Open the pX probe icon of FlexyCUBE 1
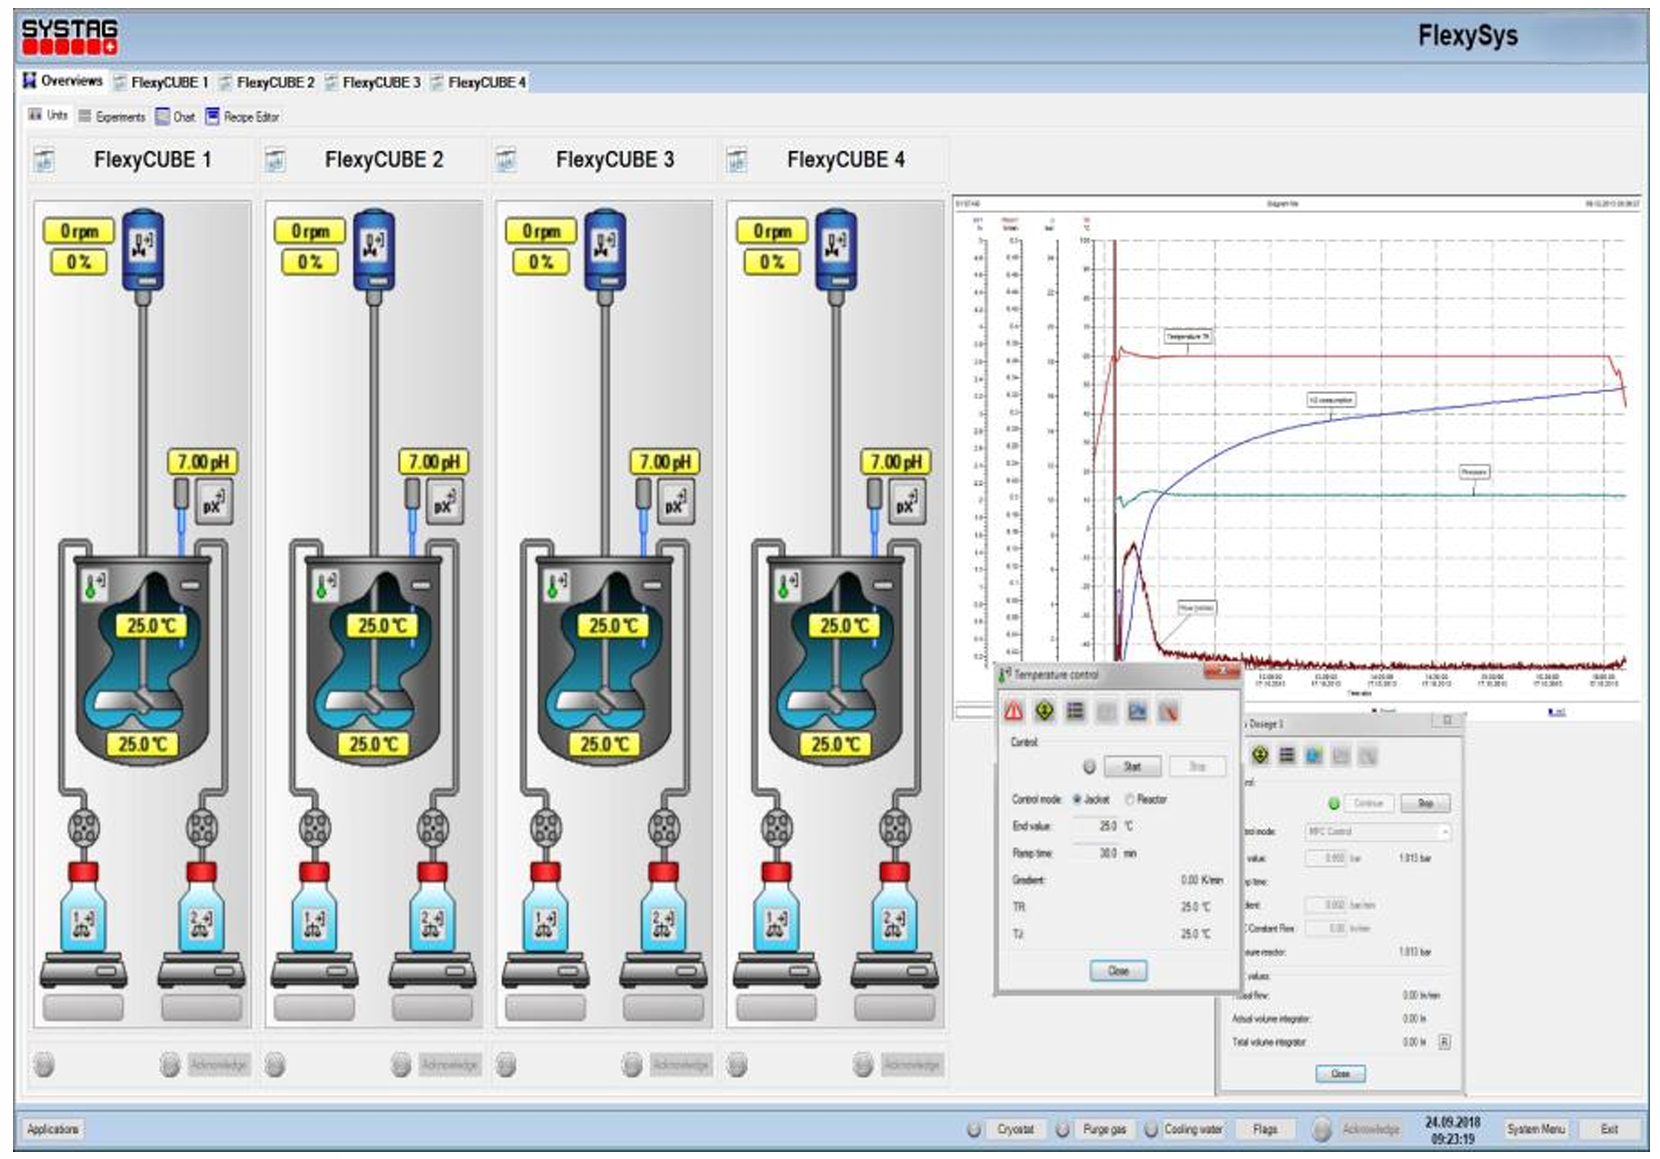 213,503
